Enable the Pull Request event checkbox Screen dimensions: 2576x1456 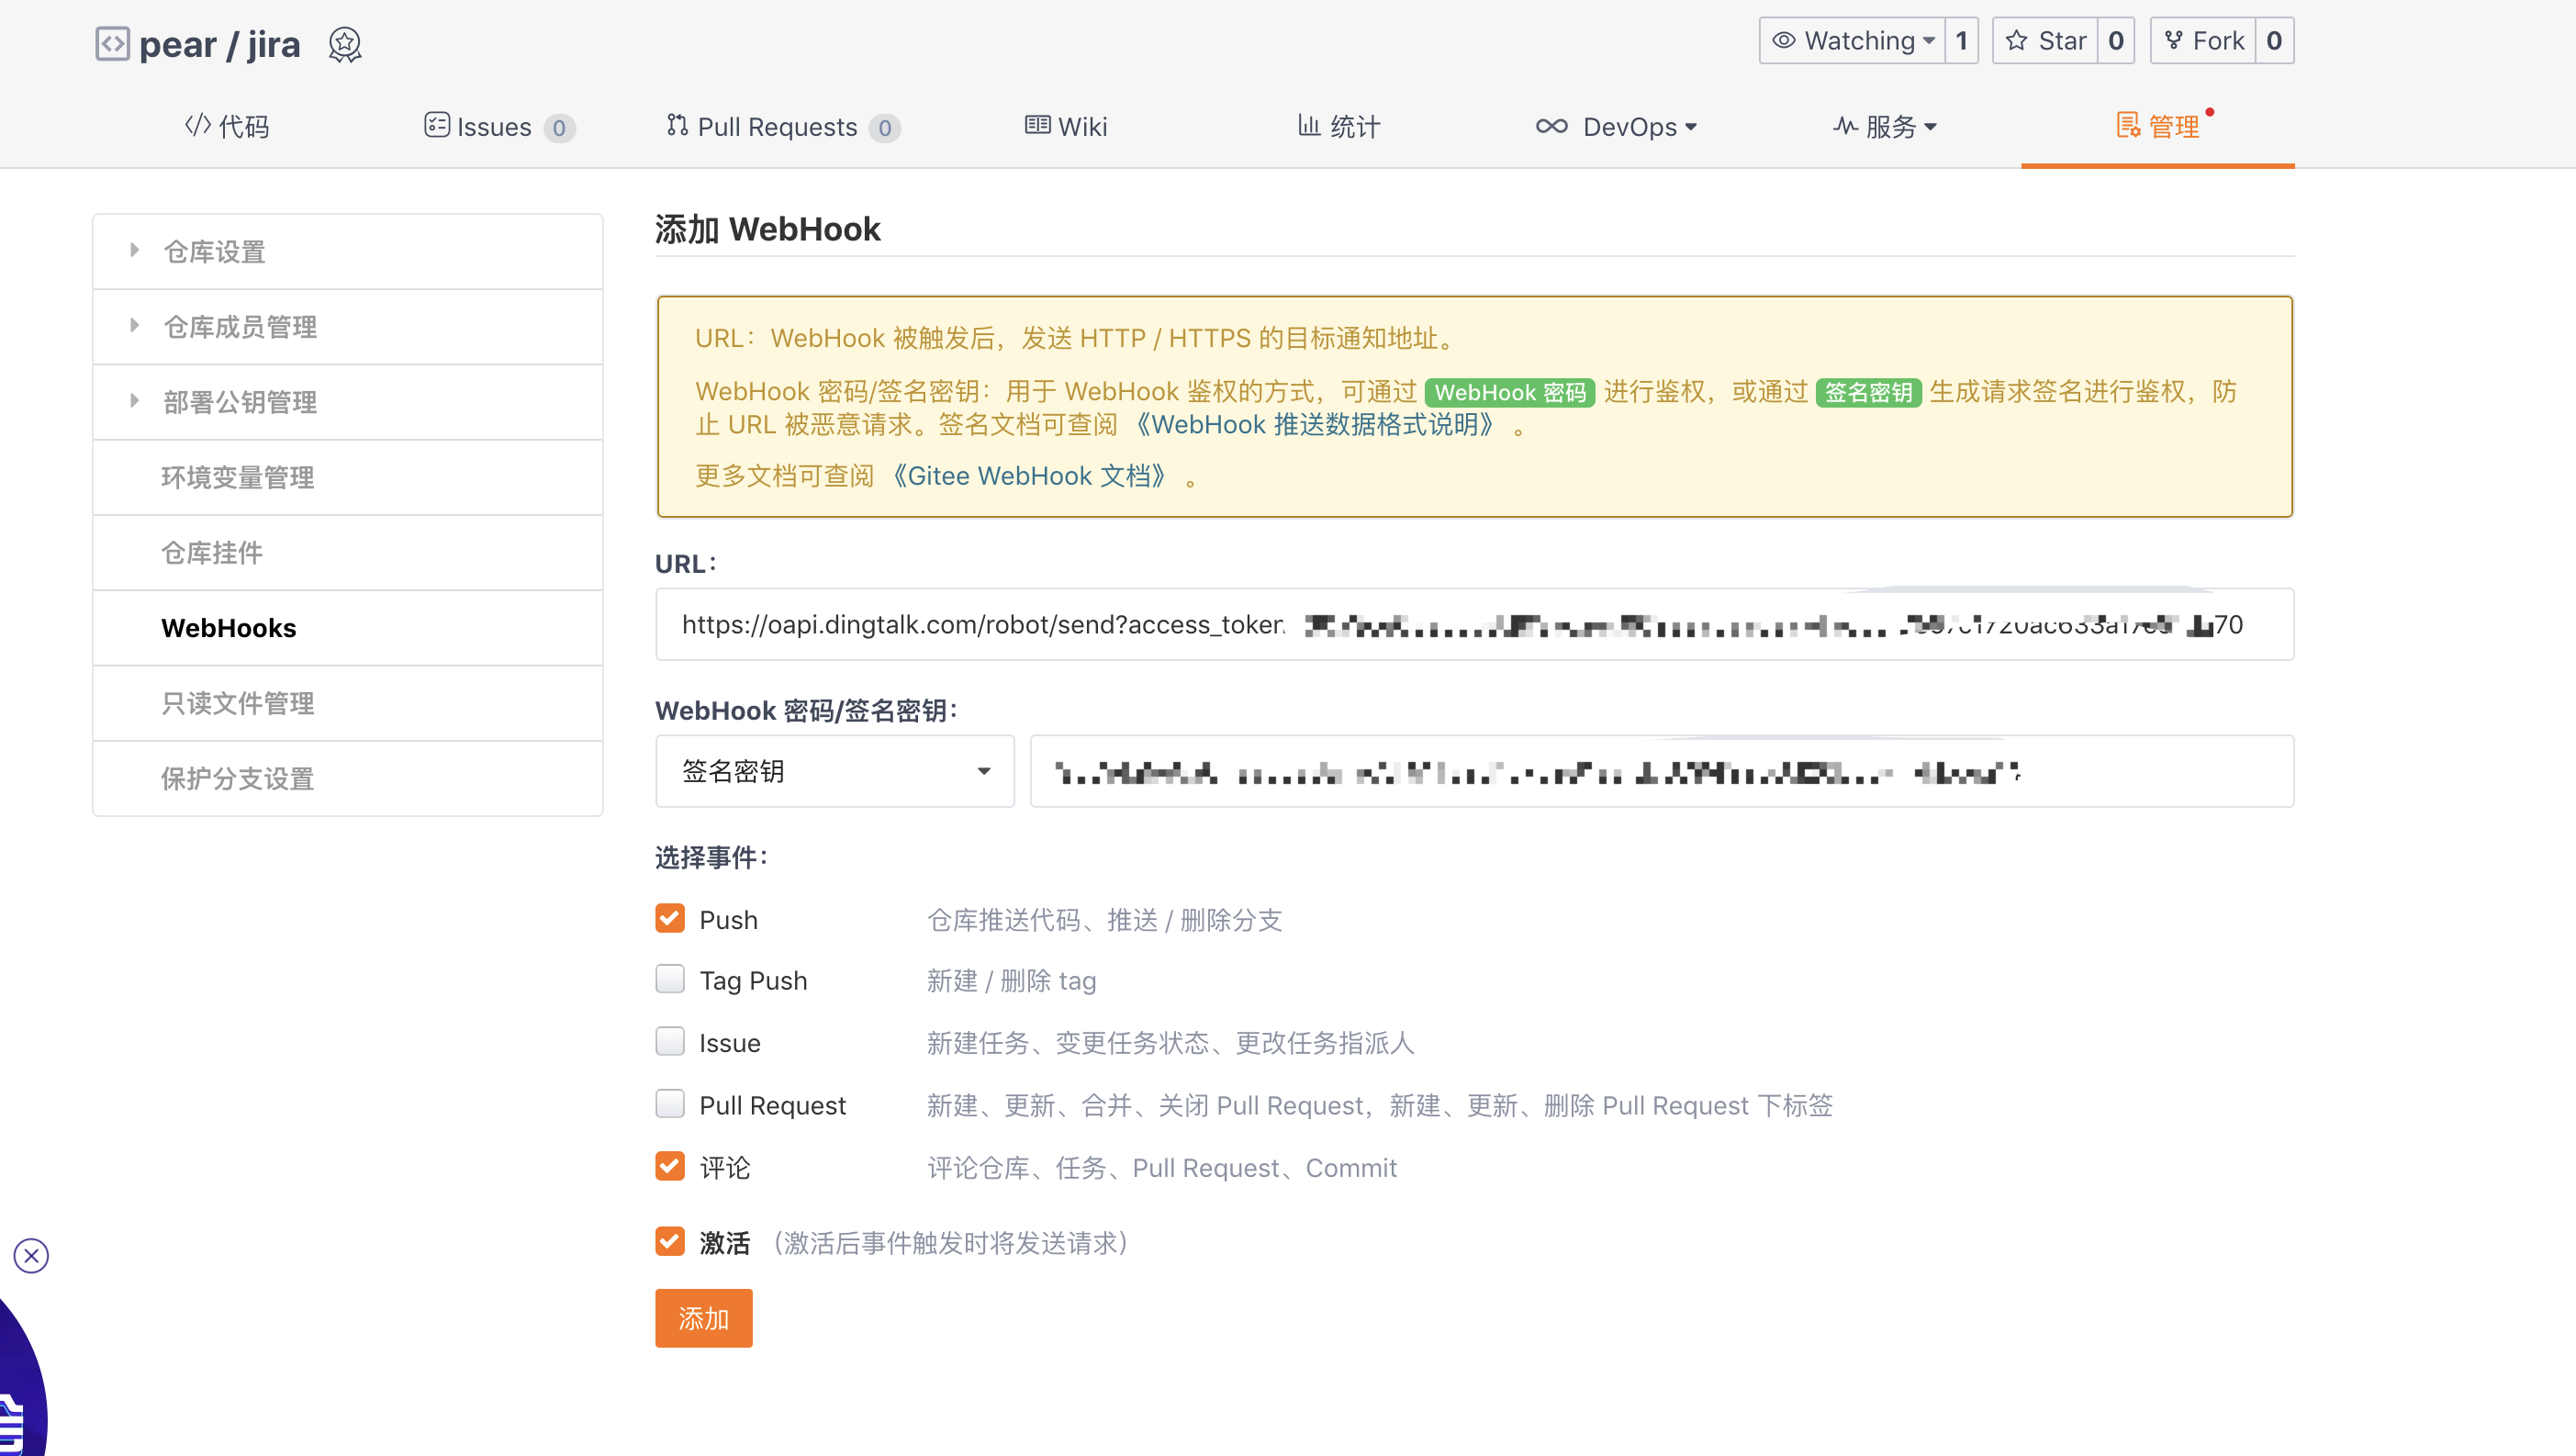670,1104
